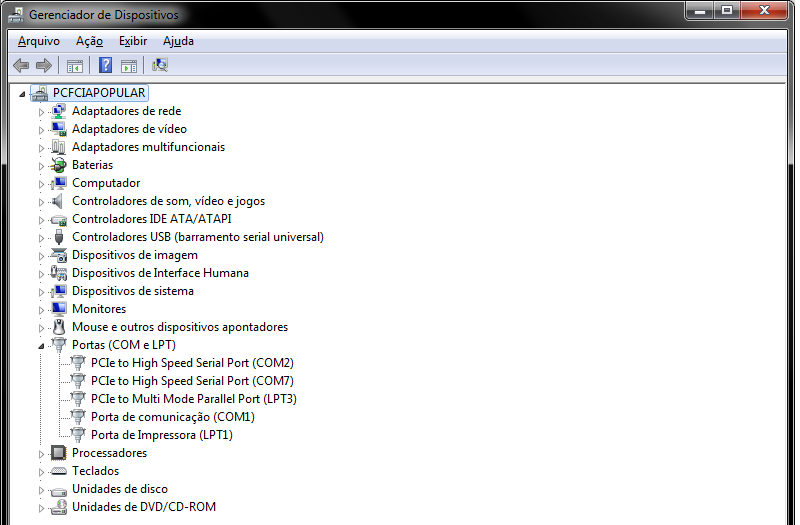The image size is (800, 525).
Task: Maximize the Gerenciador de Dispositivos window
Action: pyautogui.click(x=727, y=10)
